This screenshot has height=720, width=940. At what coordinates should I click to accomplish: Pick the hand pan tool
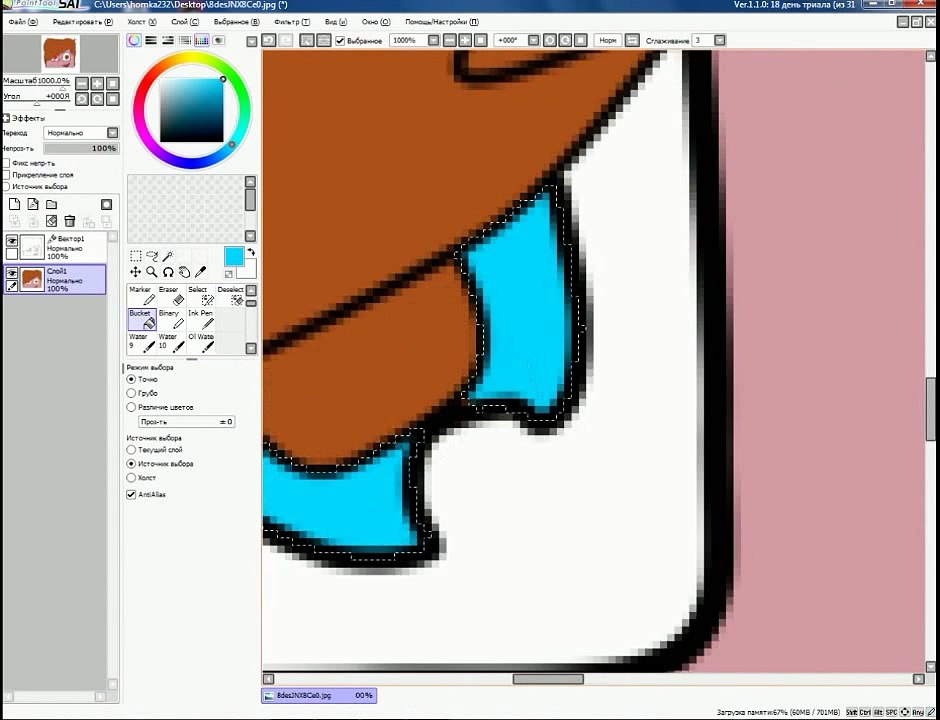pyautogui.click(x=184, y=272)
